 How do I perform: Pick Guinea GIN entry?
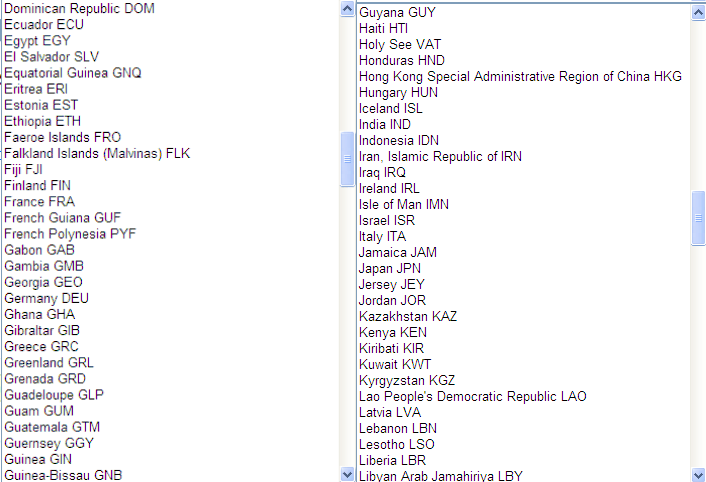pyautogui.click(x=38, y=459)
